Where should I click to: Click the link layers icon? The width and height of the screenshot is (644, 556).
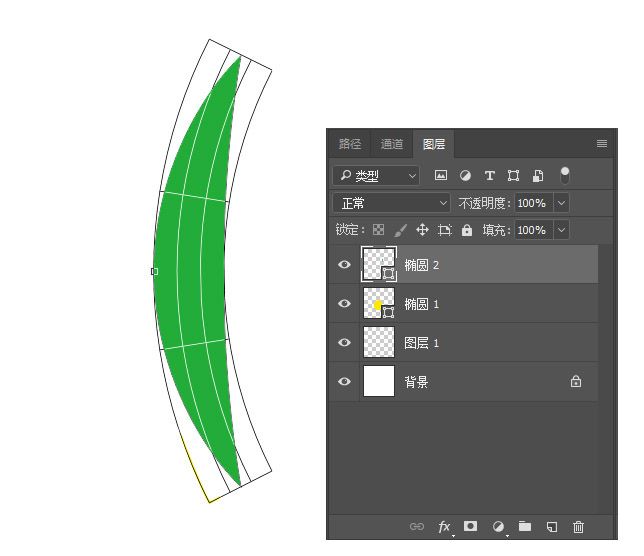point(416,526)
